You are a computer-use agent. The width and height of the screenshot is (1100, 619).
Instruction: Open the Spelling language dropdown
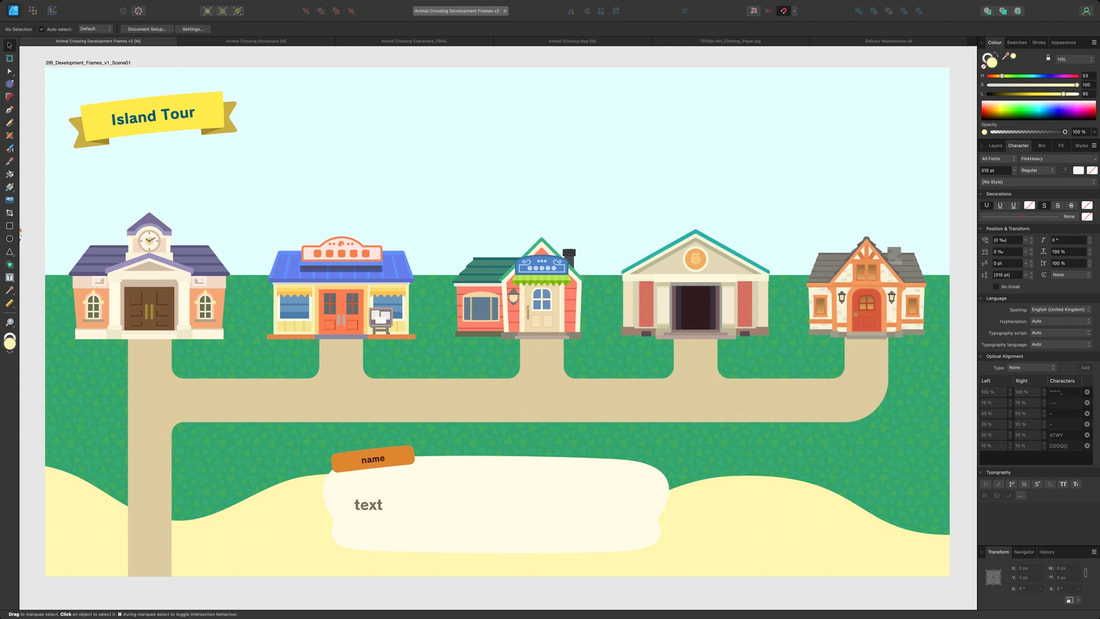tap(1060, 310)
